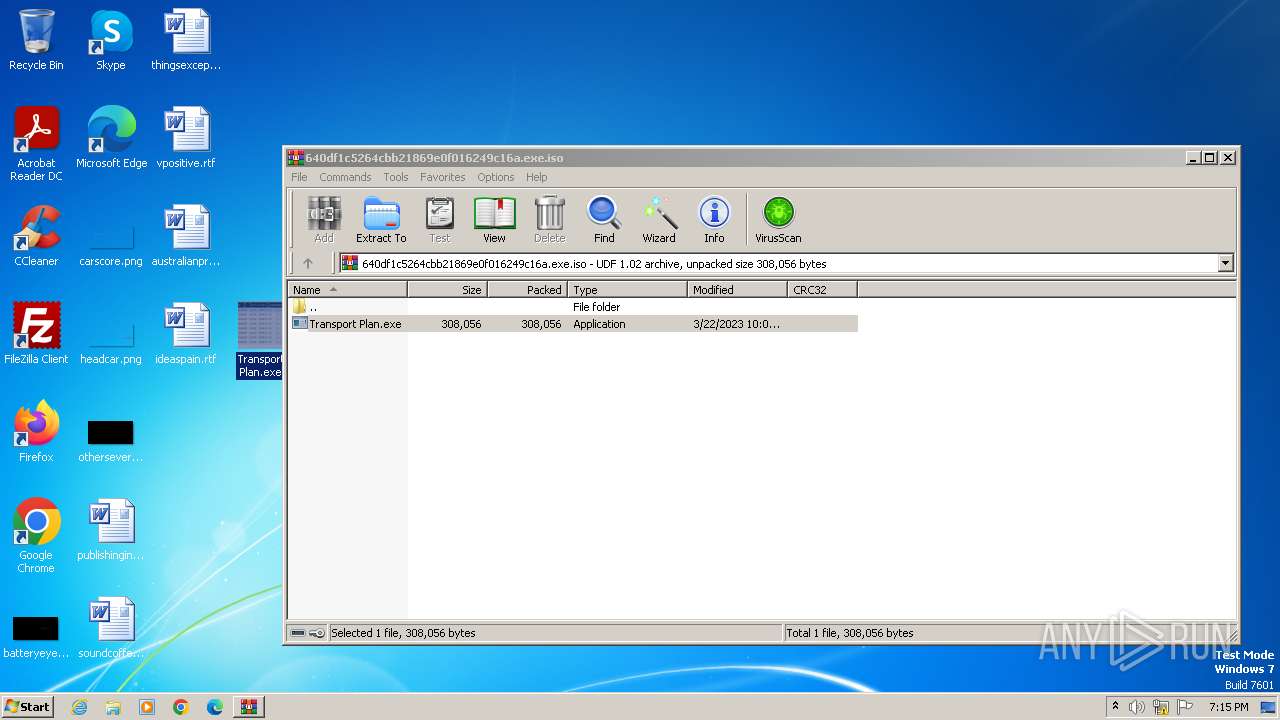
Task: Open the Favorites menu
Action: [x=443, y=177]
